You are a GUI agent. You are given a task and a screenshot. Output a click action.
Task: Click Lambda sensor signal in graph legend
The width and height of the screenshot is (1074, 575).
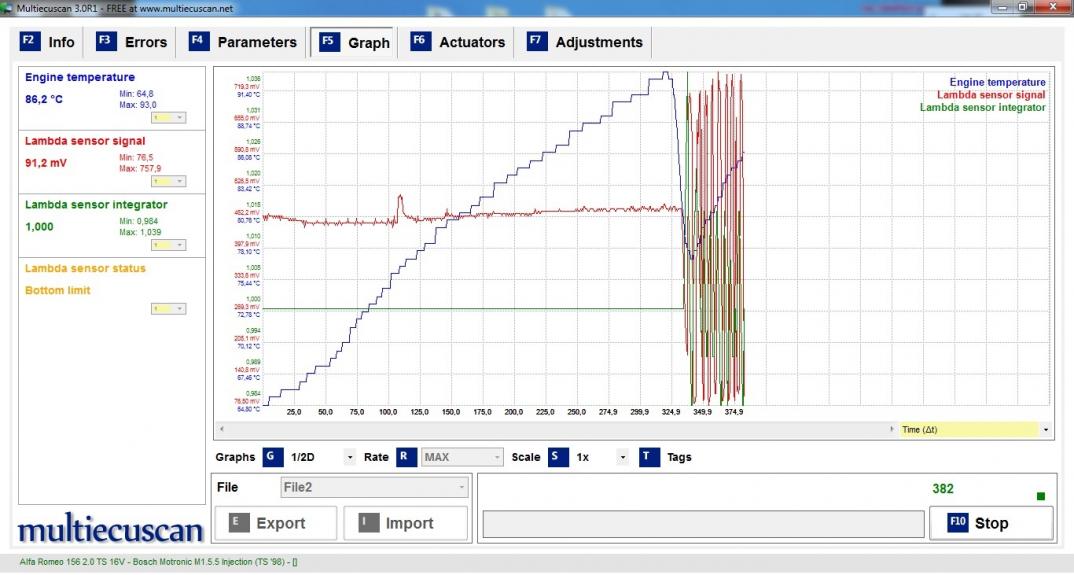[x=991, y=95]
